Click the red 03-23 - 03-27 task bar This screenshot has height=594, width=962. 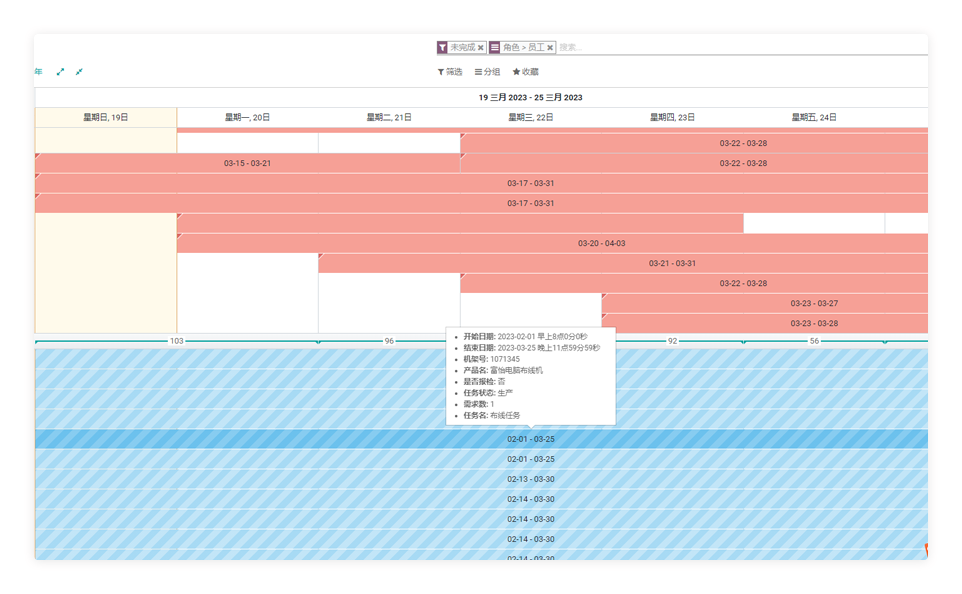pos(813,303)
